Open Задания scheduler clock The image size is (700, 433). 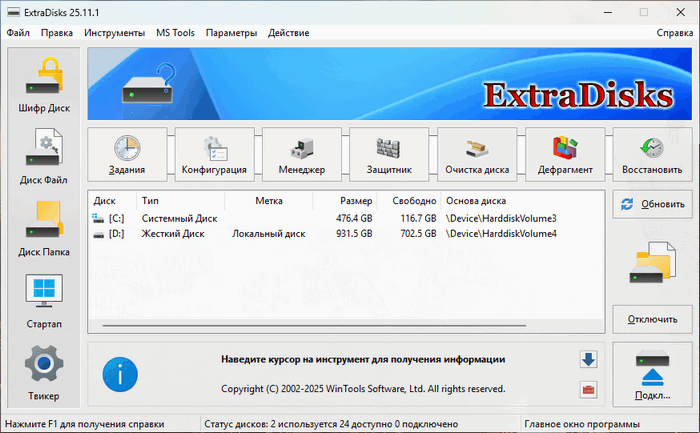point(127,154)
